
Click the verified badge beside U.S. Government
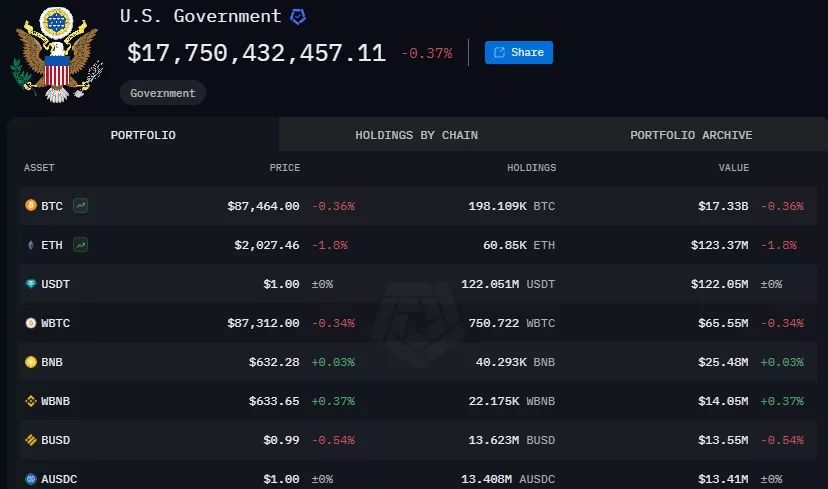[298, 17]
